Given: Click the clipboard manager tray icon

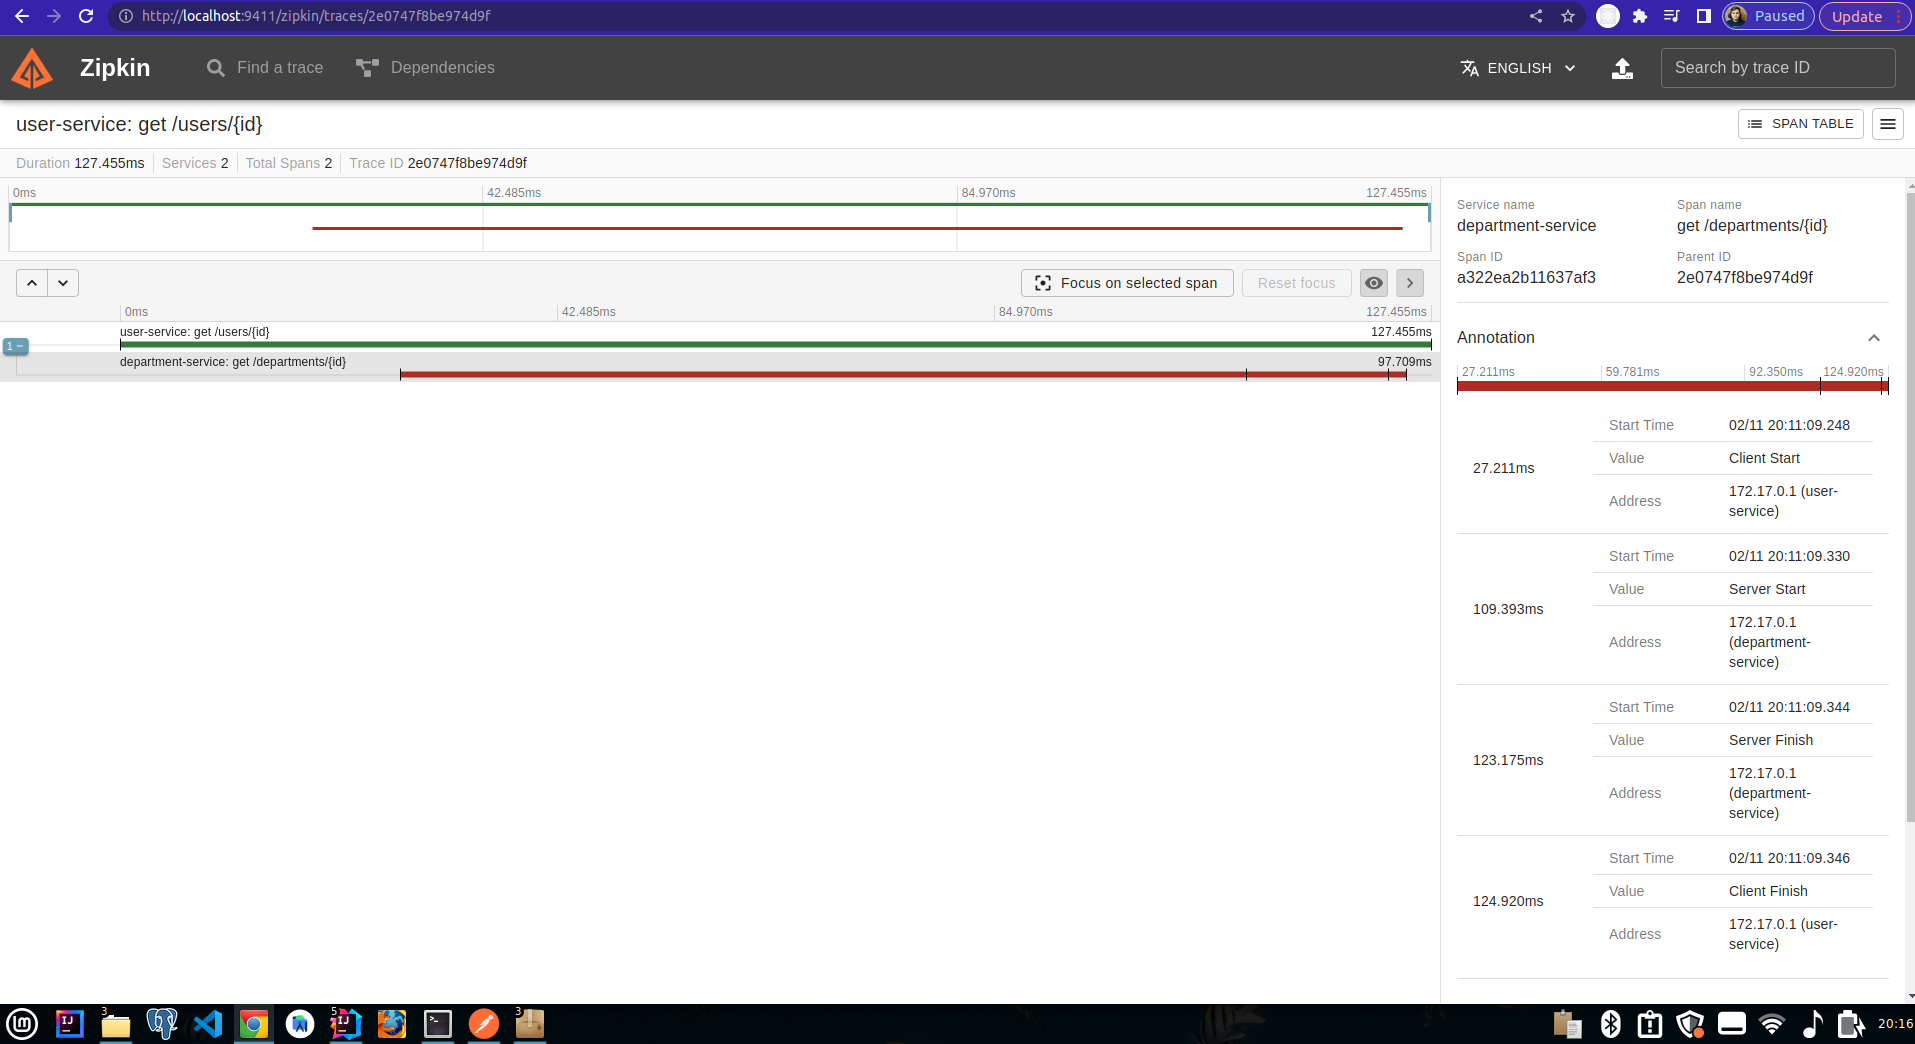Looking at the screenshot, I should tap(1567, 1024).
